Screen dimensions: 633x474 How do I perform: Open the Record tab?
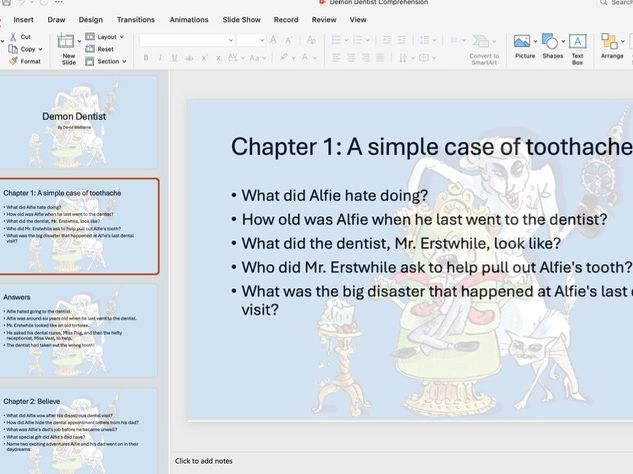pos(286,20)
